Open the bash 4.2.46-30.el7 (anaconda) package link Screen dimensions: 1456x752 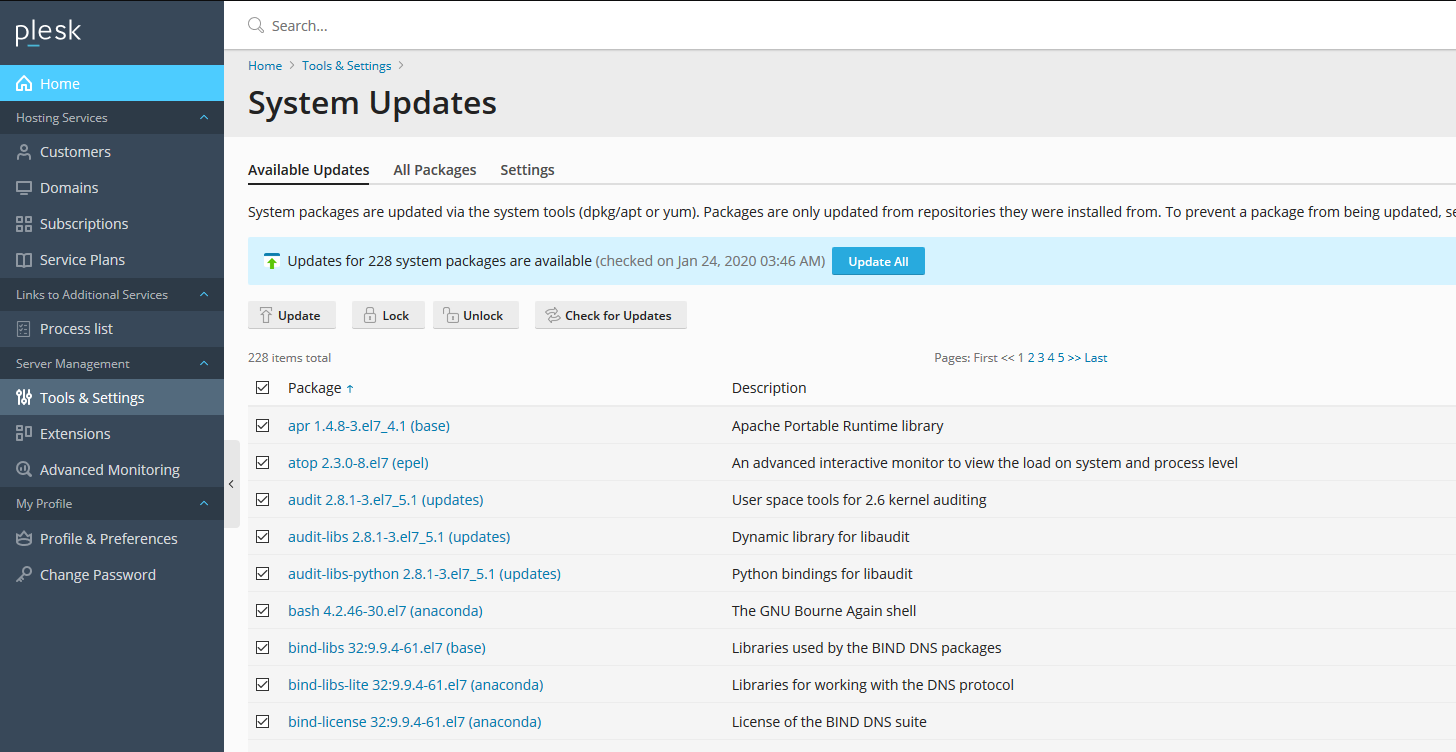385,611
